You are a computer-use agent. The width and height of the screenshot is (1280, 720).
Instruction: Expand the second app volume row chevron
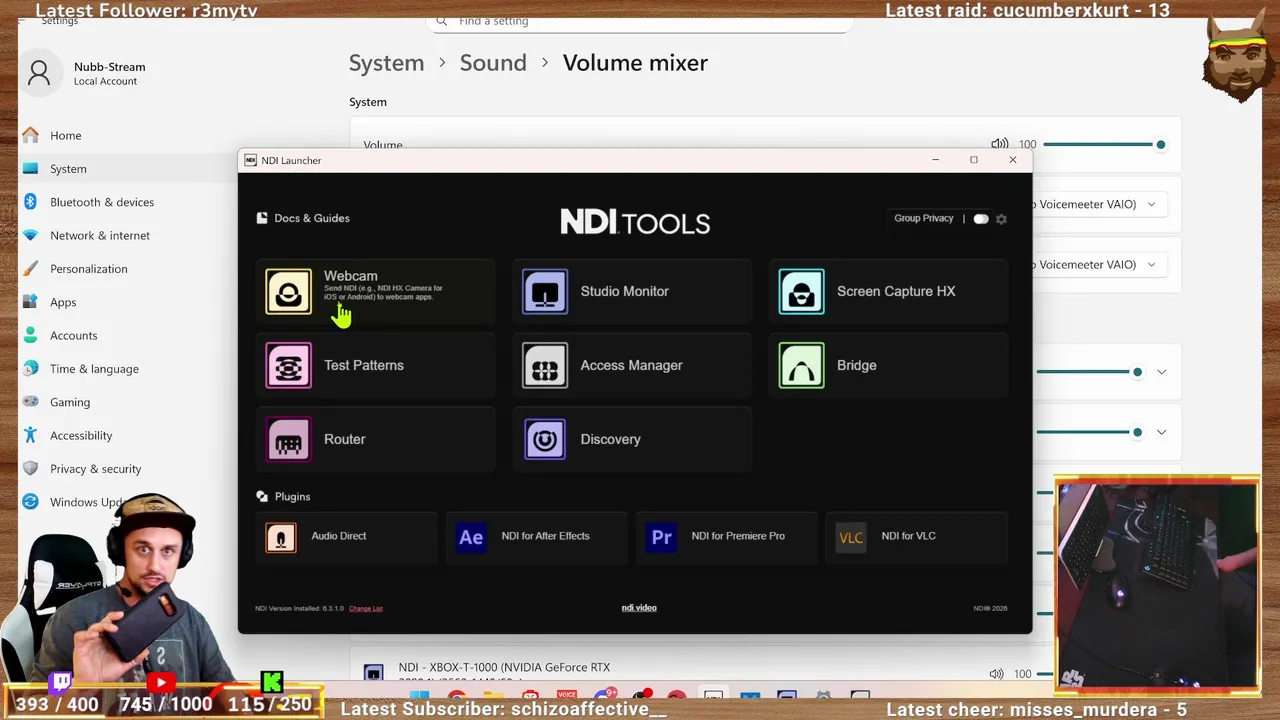pyautogui.click(x=1161, y=432)
